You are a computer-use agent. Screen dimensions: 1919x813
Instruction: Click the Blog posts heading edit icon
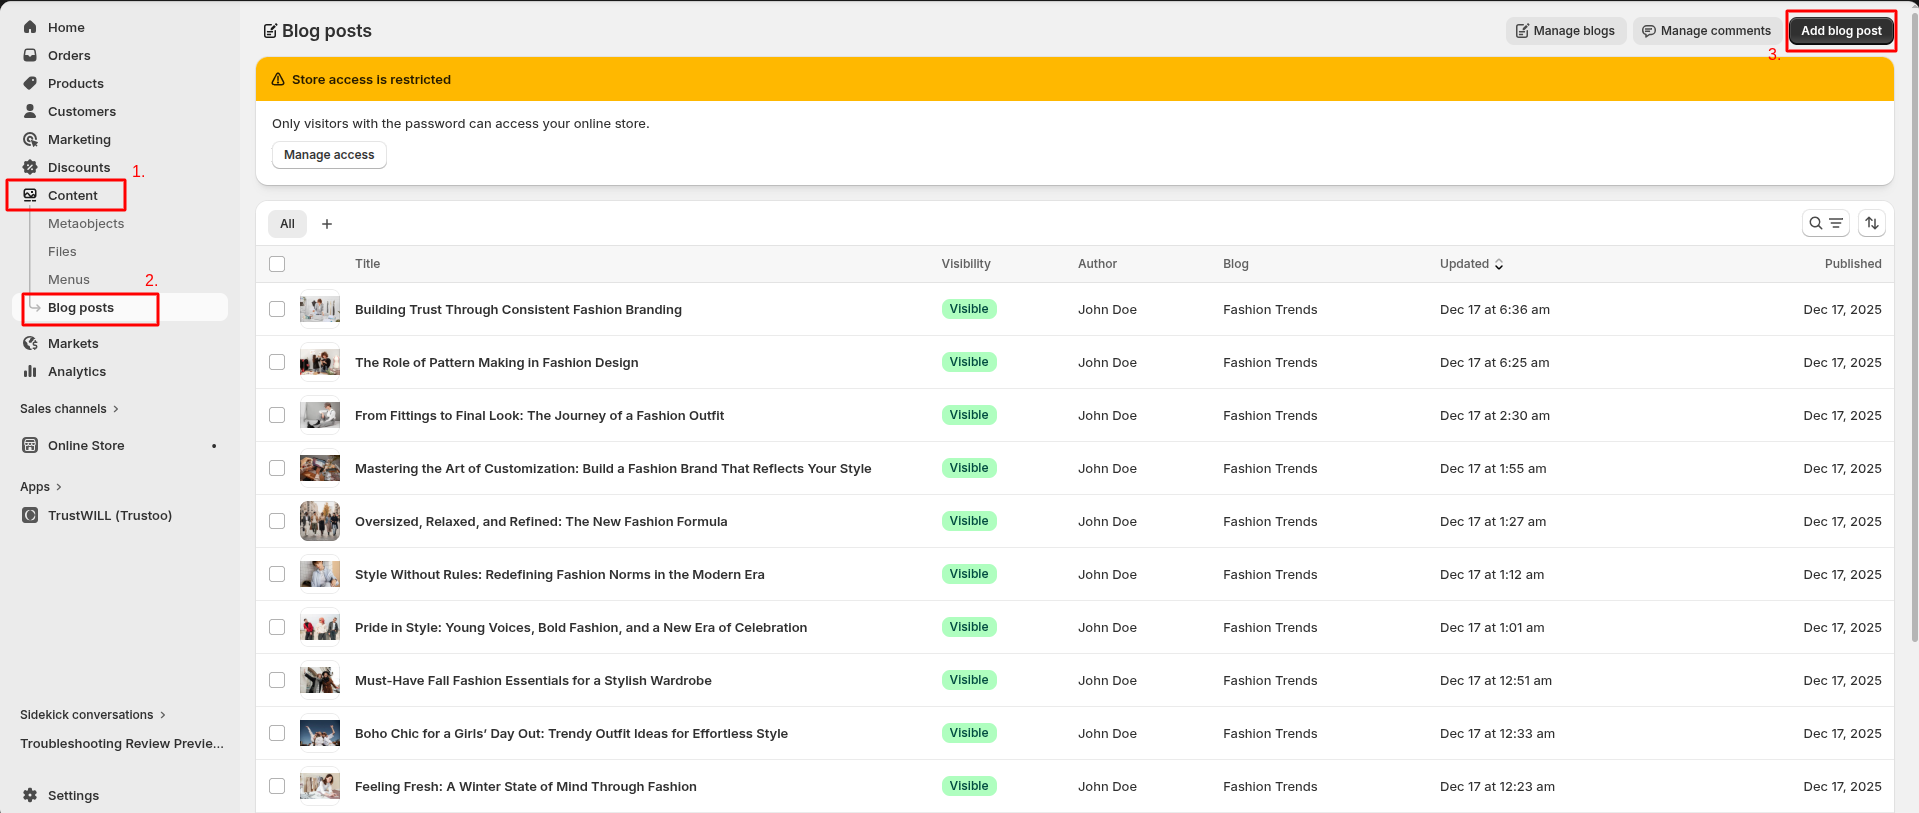(270, 31)
